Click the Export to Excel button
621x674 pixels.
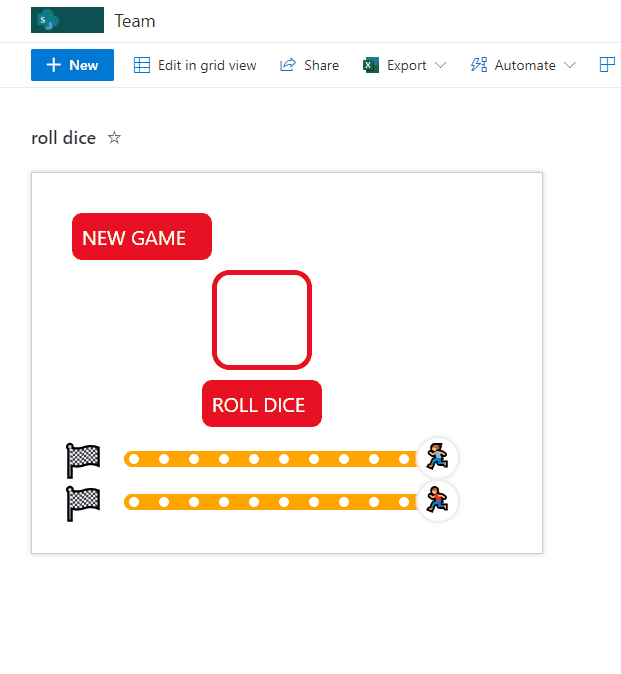(395, 65)
